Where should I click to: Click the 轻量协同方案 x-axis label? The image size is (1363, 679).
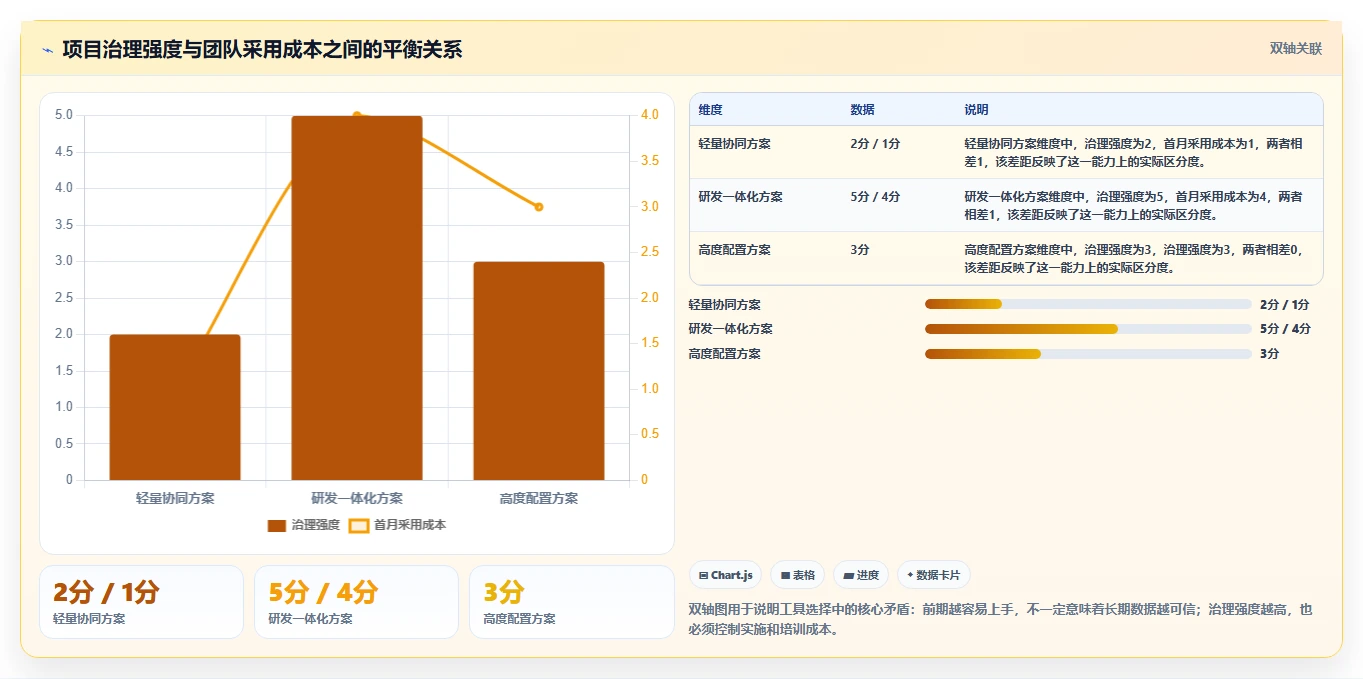[175, 498]
